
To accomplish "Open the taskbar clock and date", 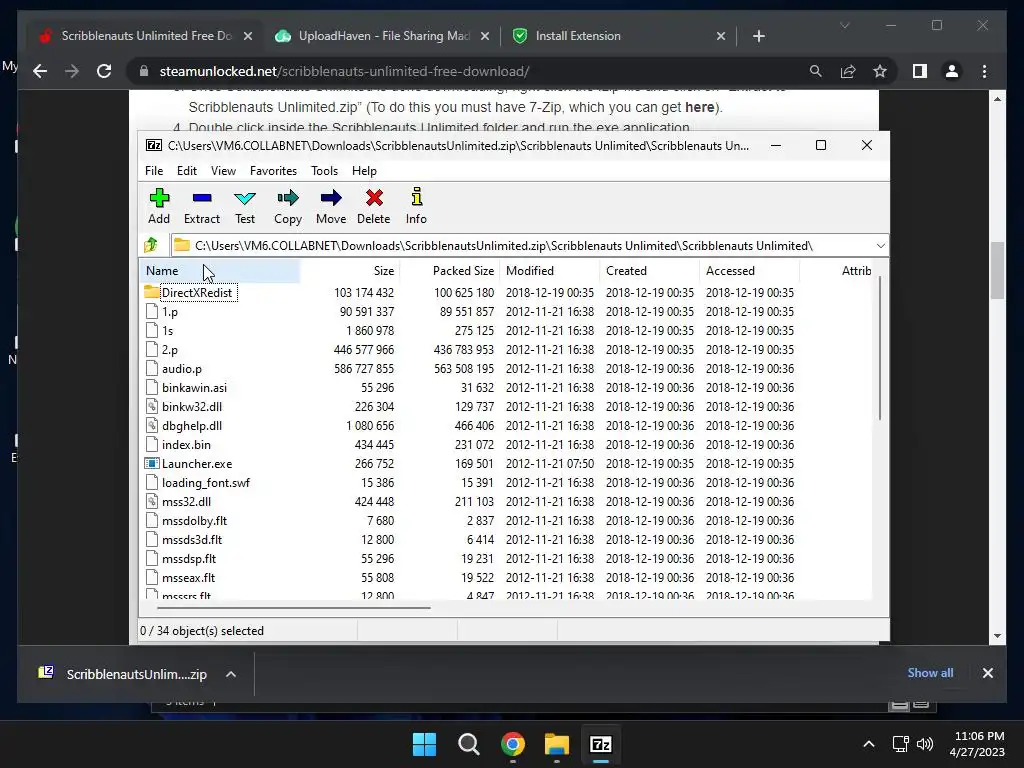I will [977, 744].
